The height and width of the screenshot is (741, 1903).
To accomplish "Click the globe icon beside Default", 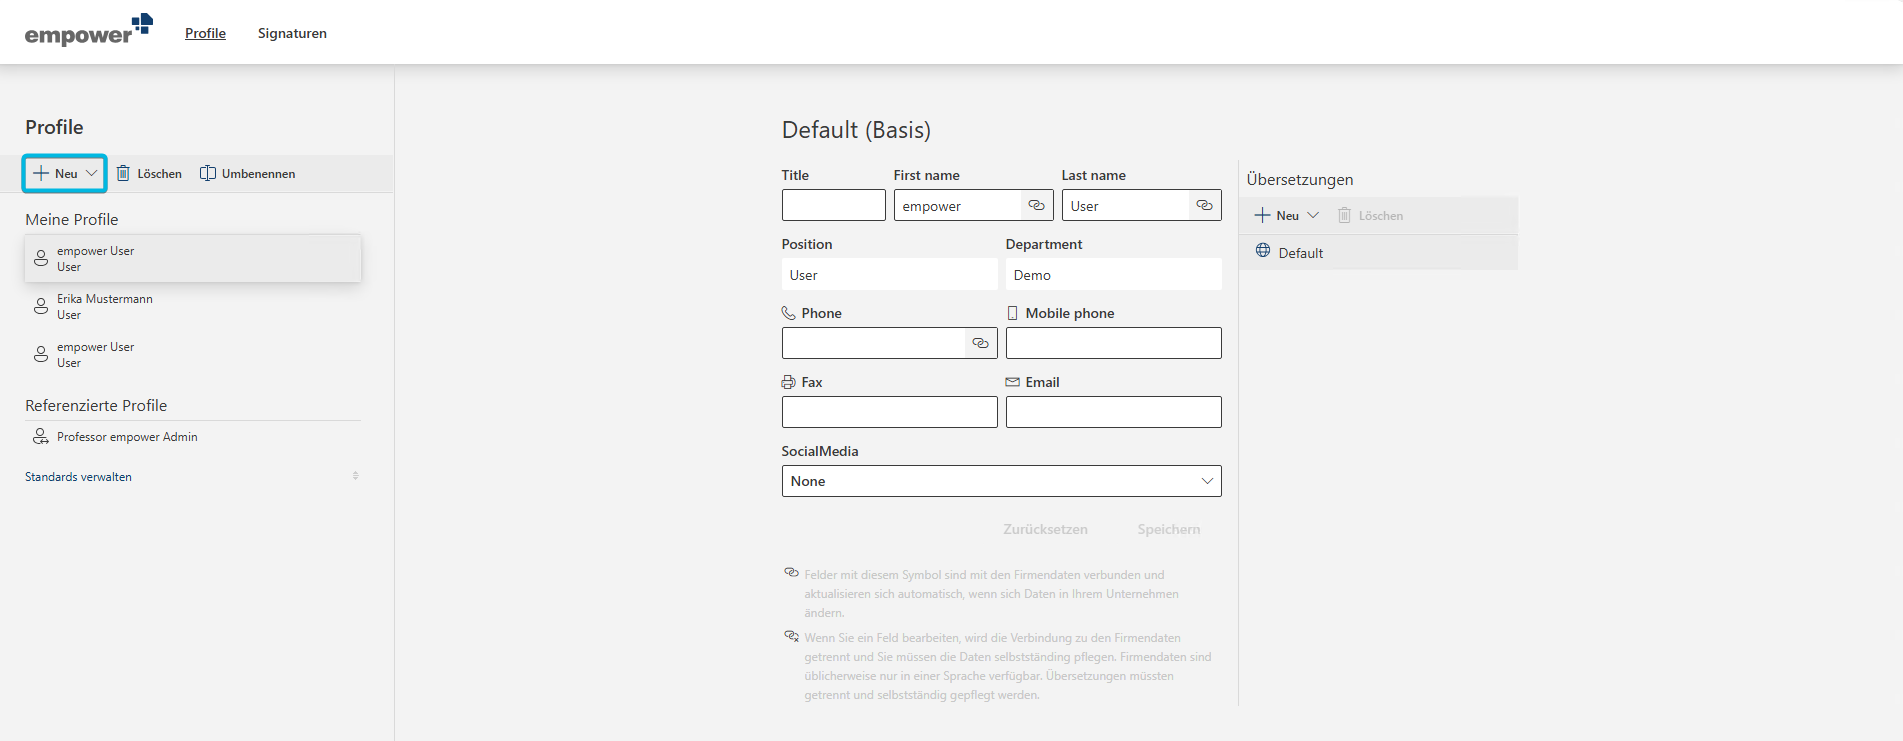I will [x=1263, y=250].
